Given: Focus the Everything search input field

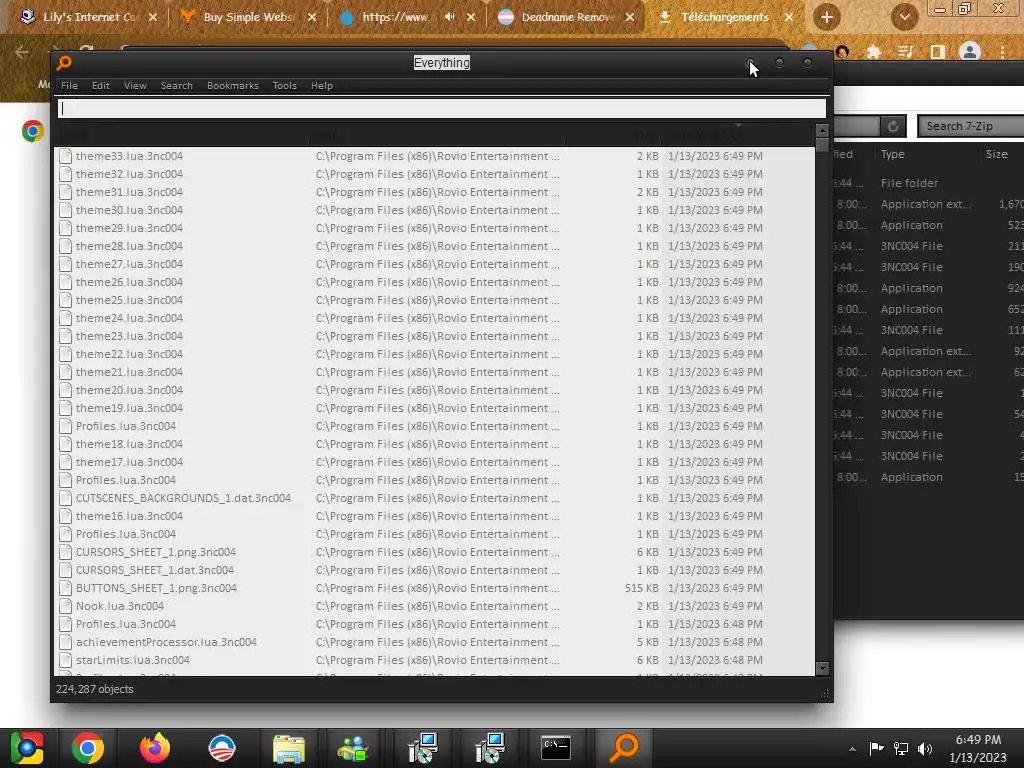Looking at the screenshot, I should coord(441,108).
